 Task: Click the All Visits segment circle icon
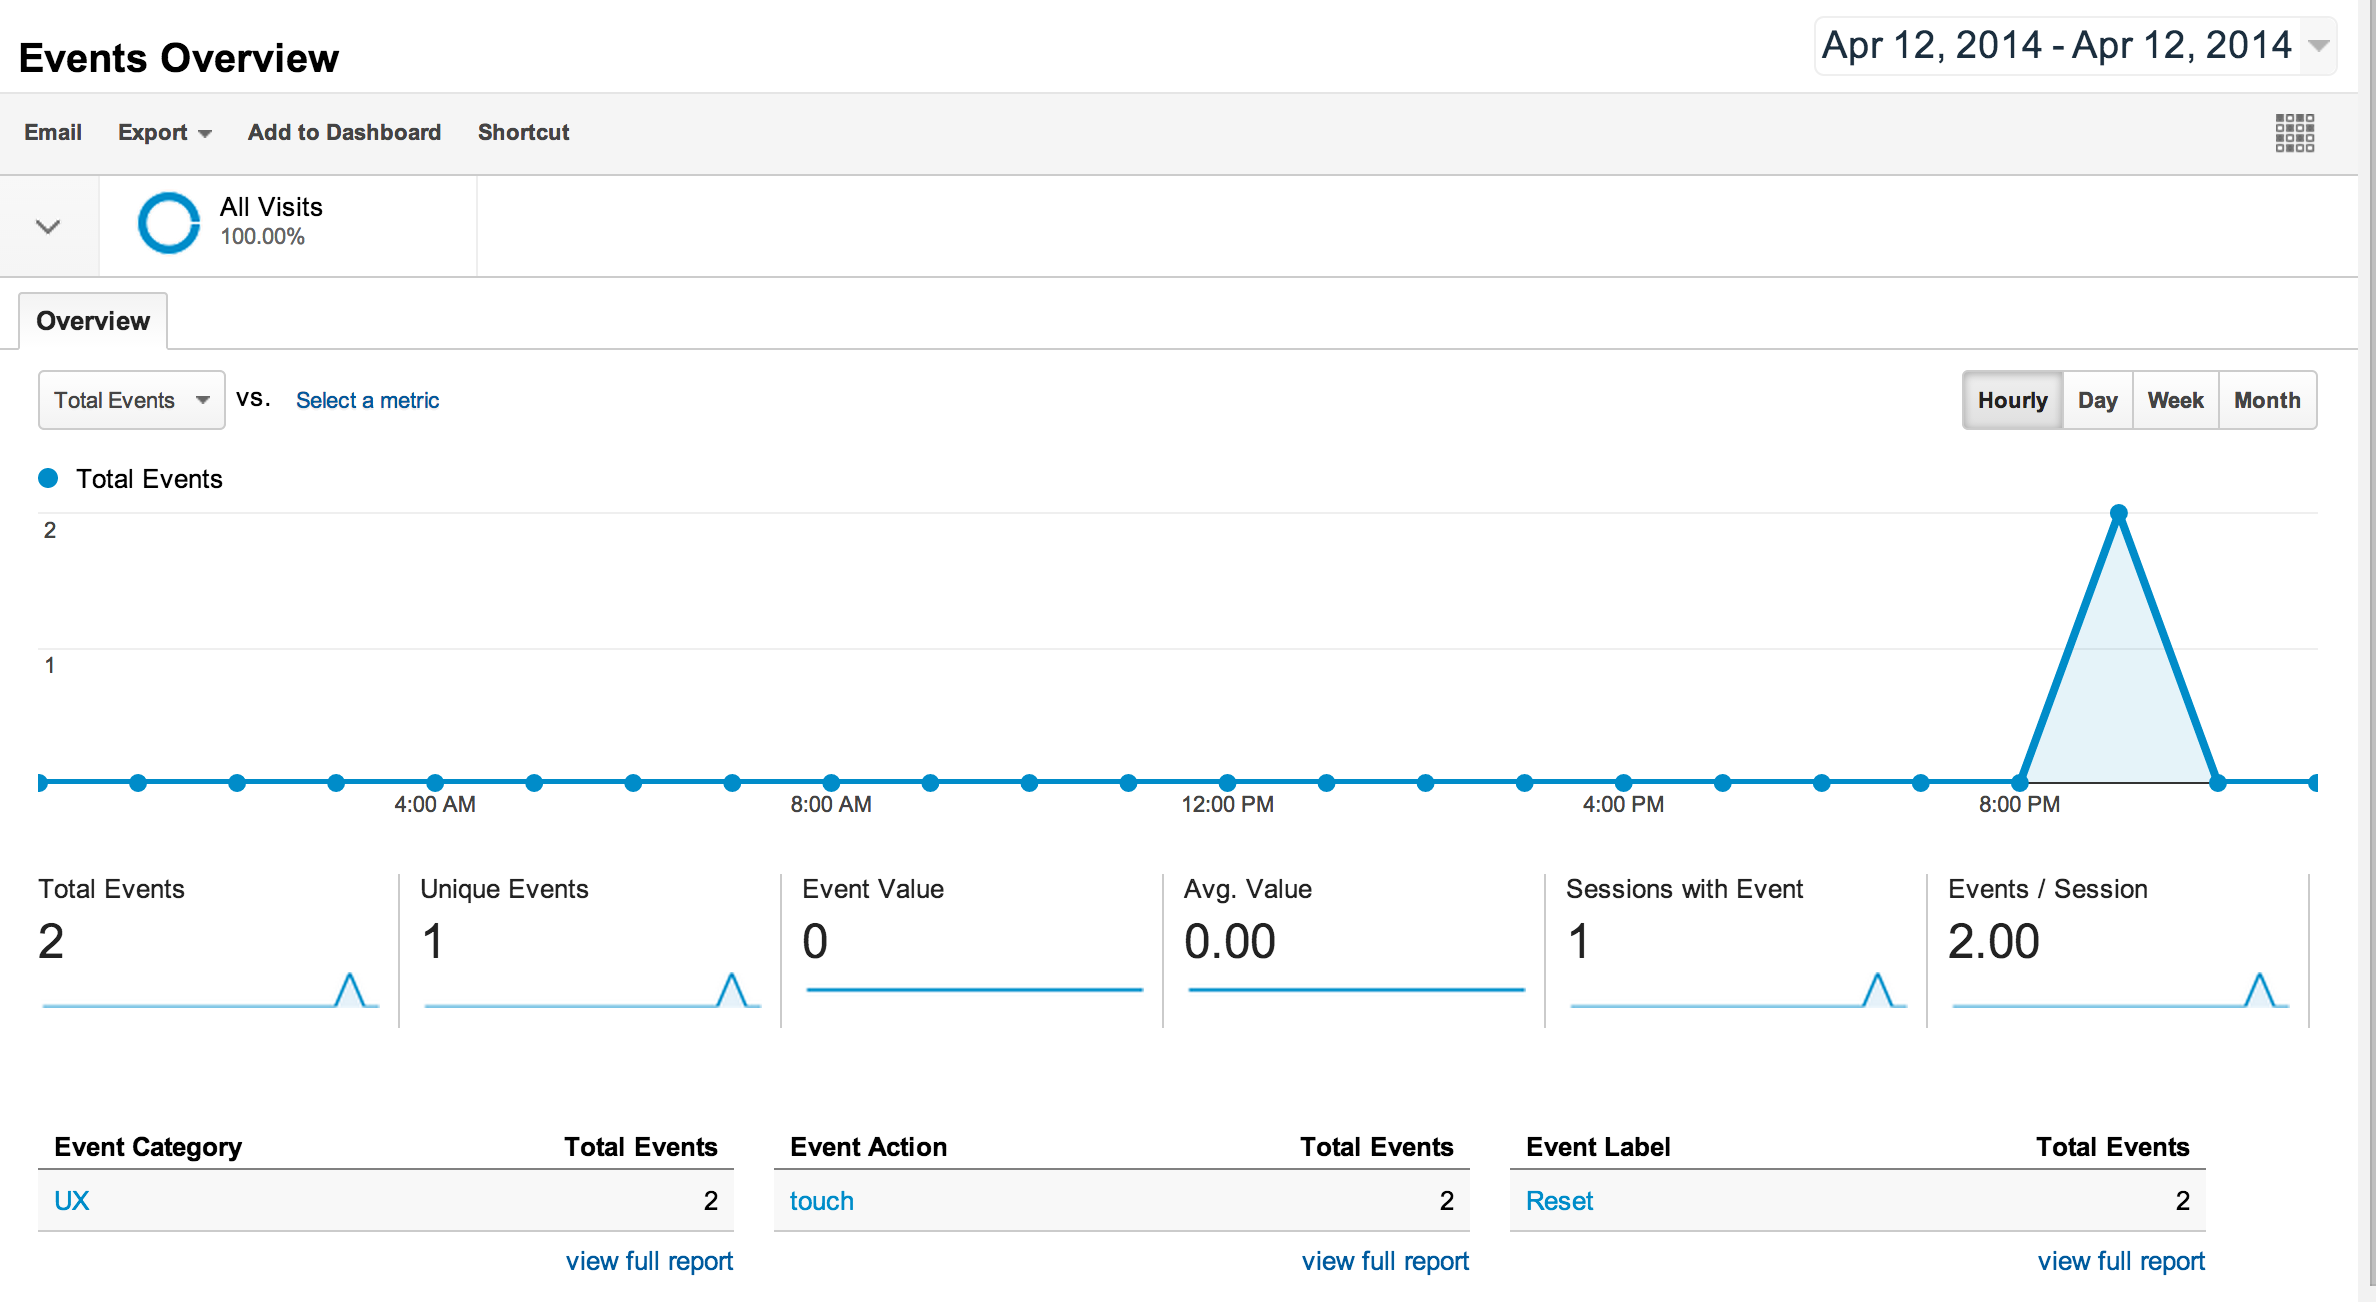(x=168, y=222)
